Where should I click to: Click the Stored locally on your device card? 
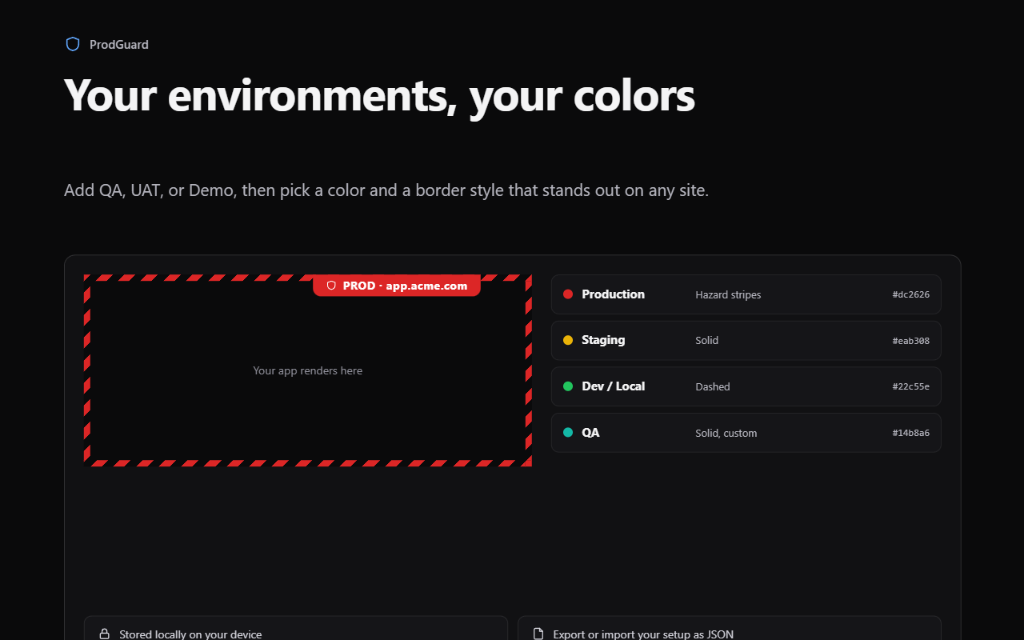click(x=296, y=628)
